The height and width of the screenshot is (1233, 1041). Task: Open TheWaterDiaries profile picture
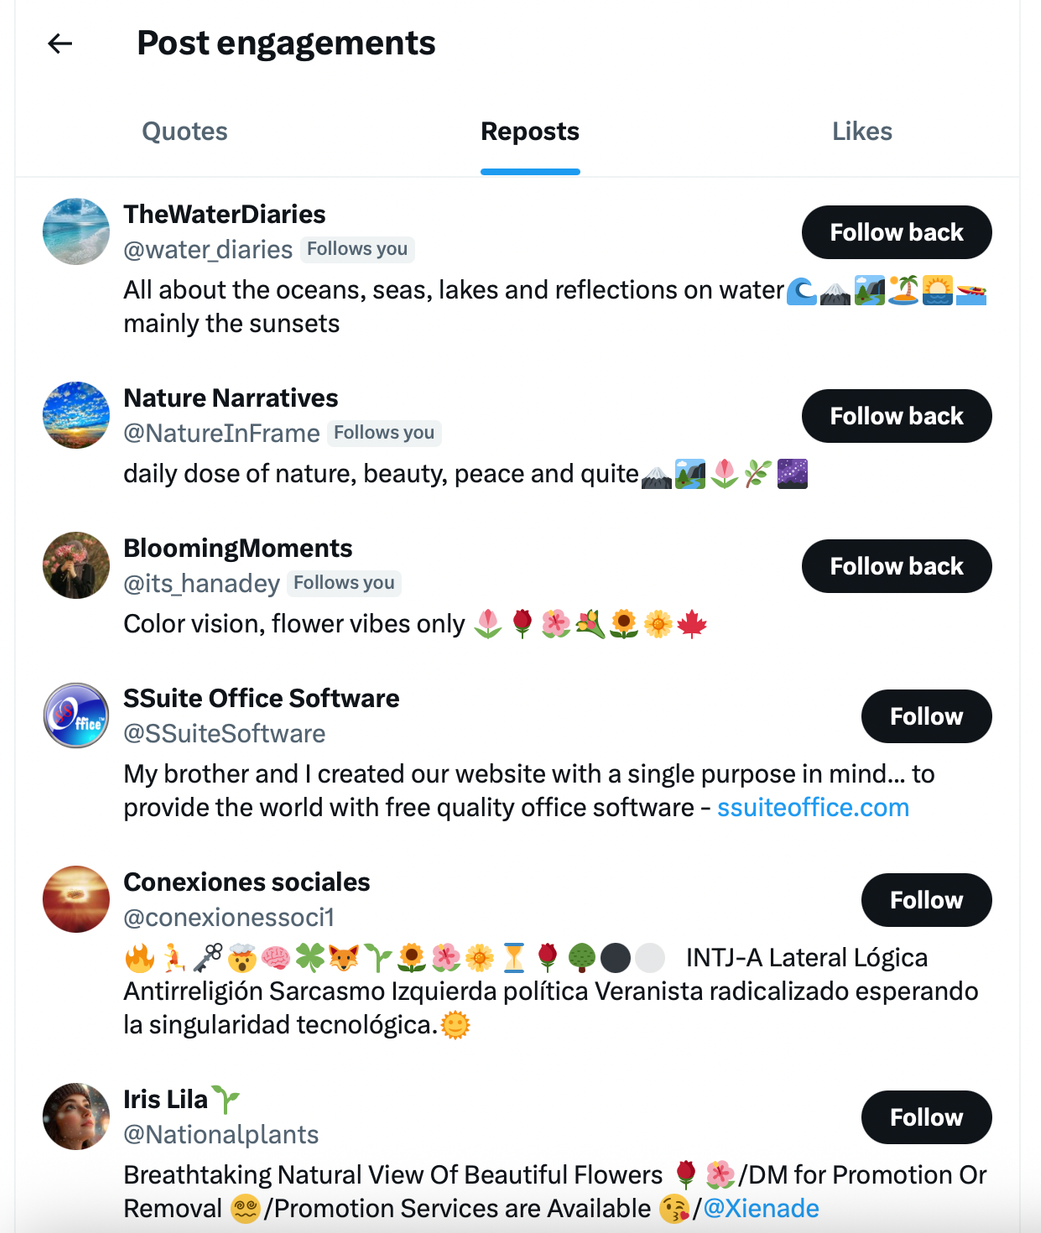point(75,231)
